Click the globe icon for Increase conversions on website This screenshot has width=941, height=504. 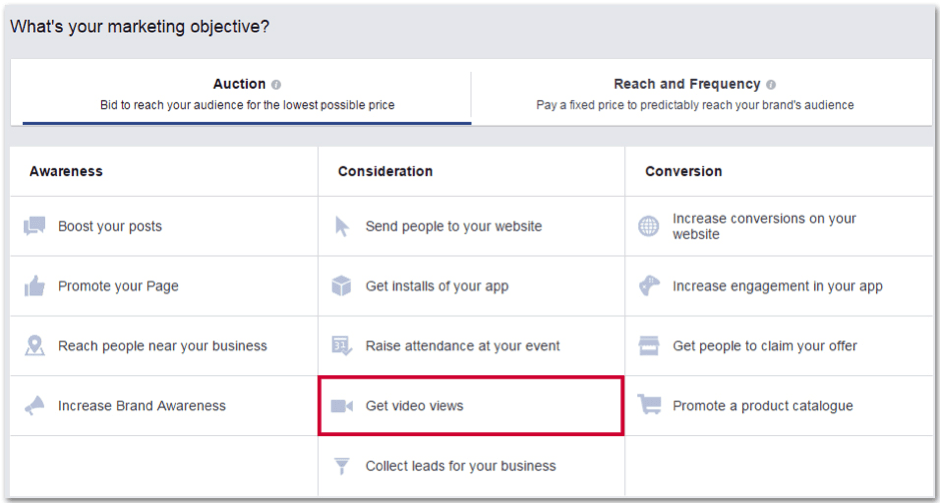[x=648, y=226]
